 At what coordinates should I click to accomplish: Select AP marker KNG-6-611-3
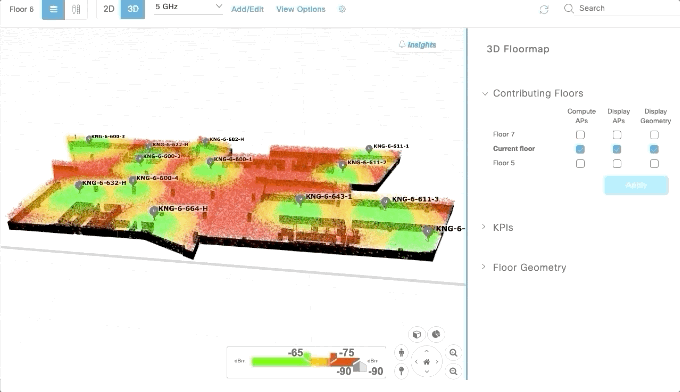point(385,202)
